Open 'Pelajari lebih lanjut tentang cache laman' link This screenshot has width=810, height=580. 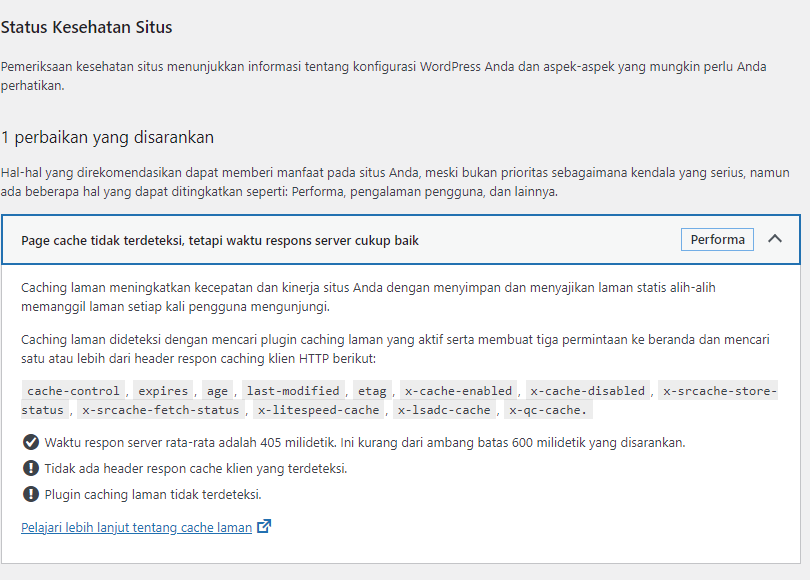pos(136,527)
